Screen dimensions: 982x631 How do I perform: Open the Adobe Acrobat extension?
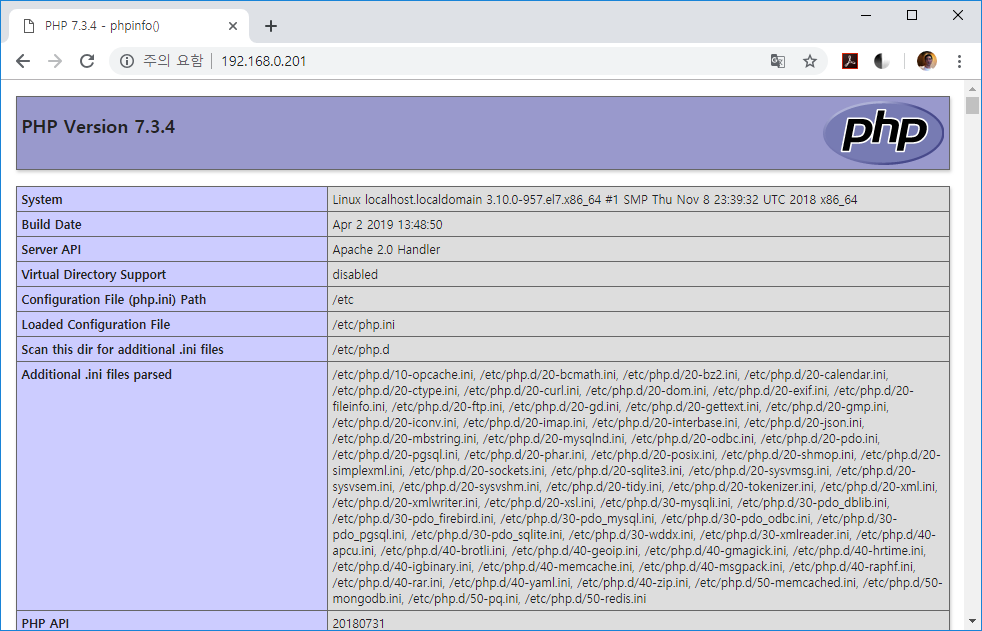(x=850, y=61)
